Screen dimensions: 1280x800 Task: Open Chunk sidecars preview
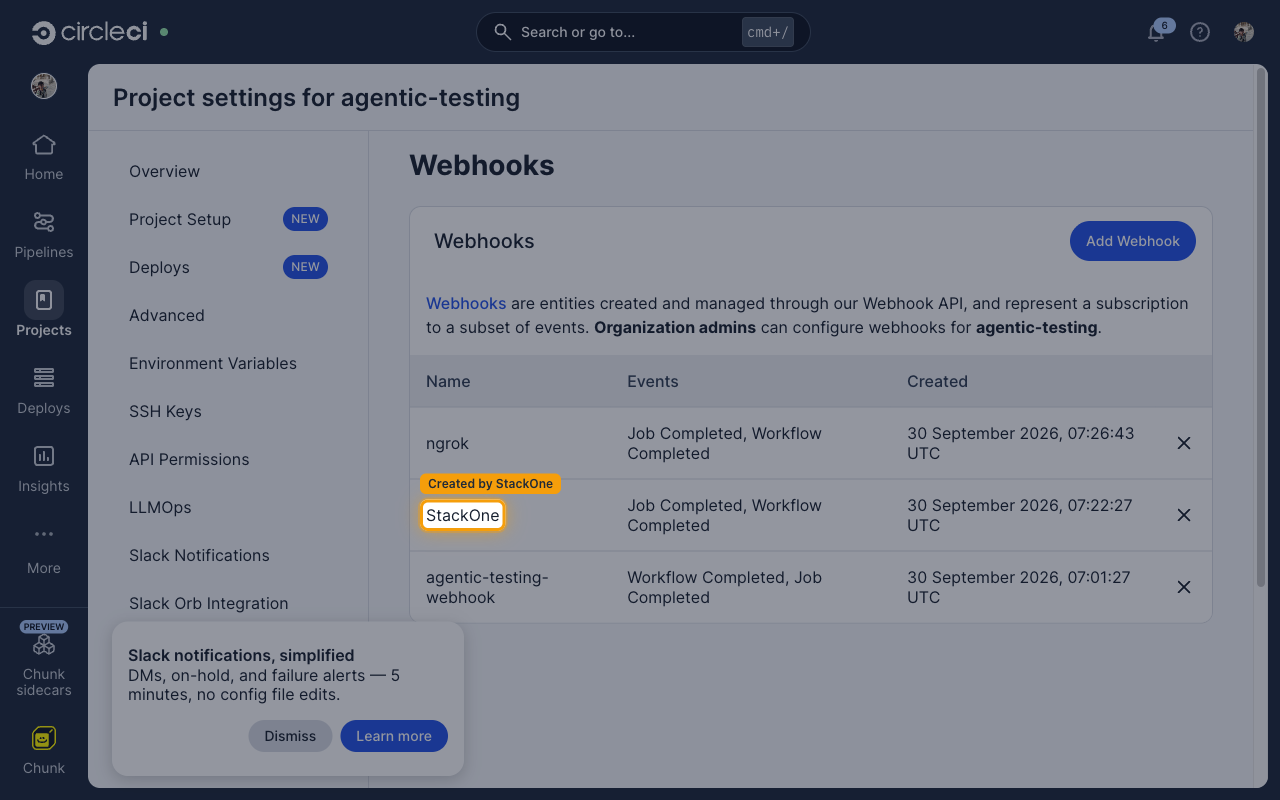click(44, 660)
